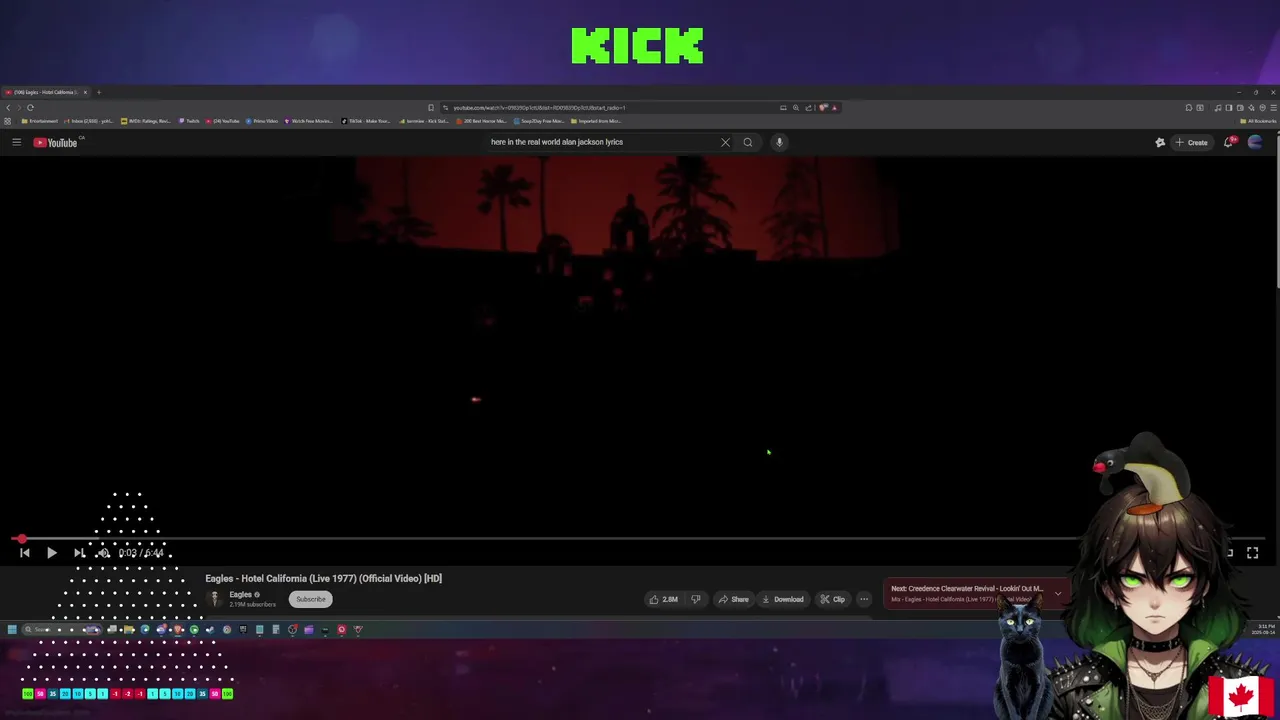
Task: Subscribe to the Eagles channel
Action: tap(310, 599)
